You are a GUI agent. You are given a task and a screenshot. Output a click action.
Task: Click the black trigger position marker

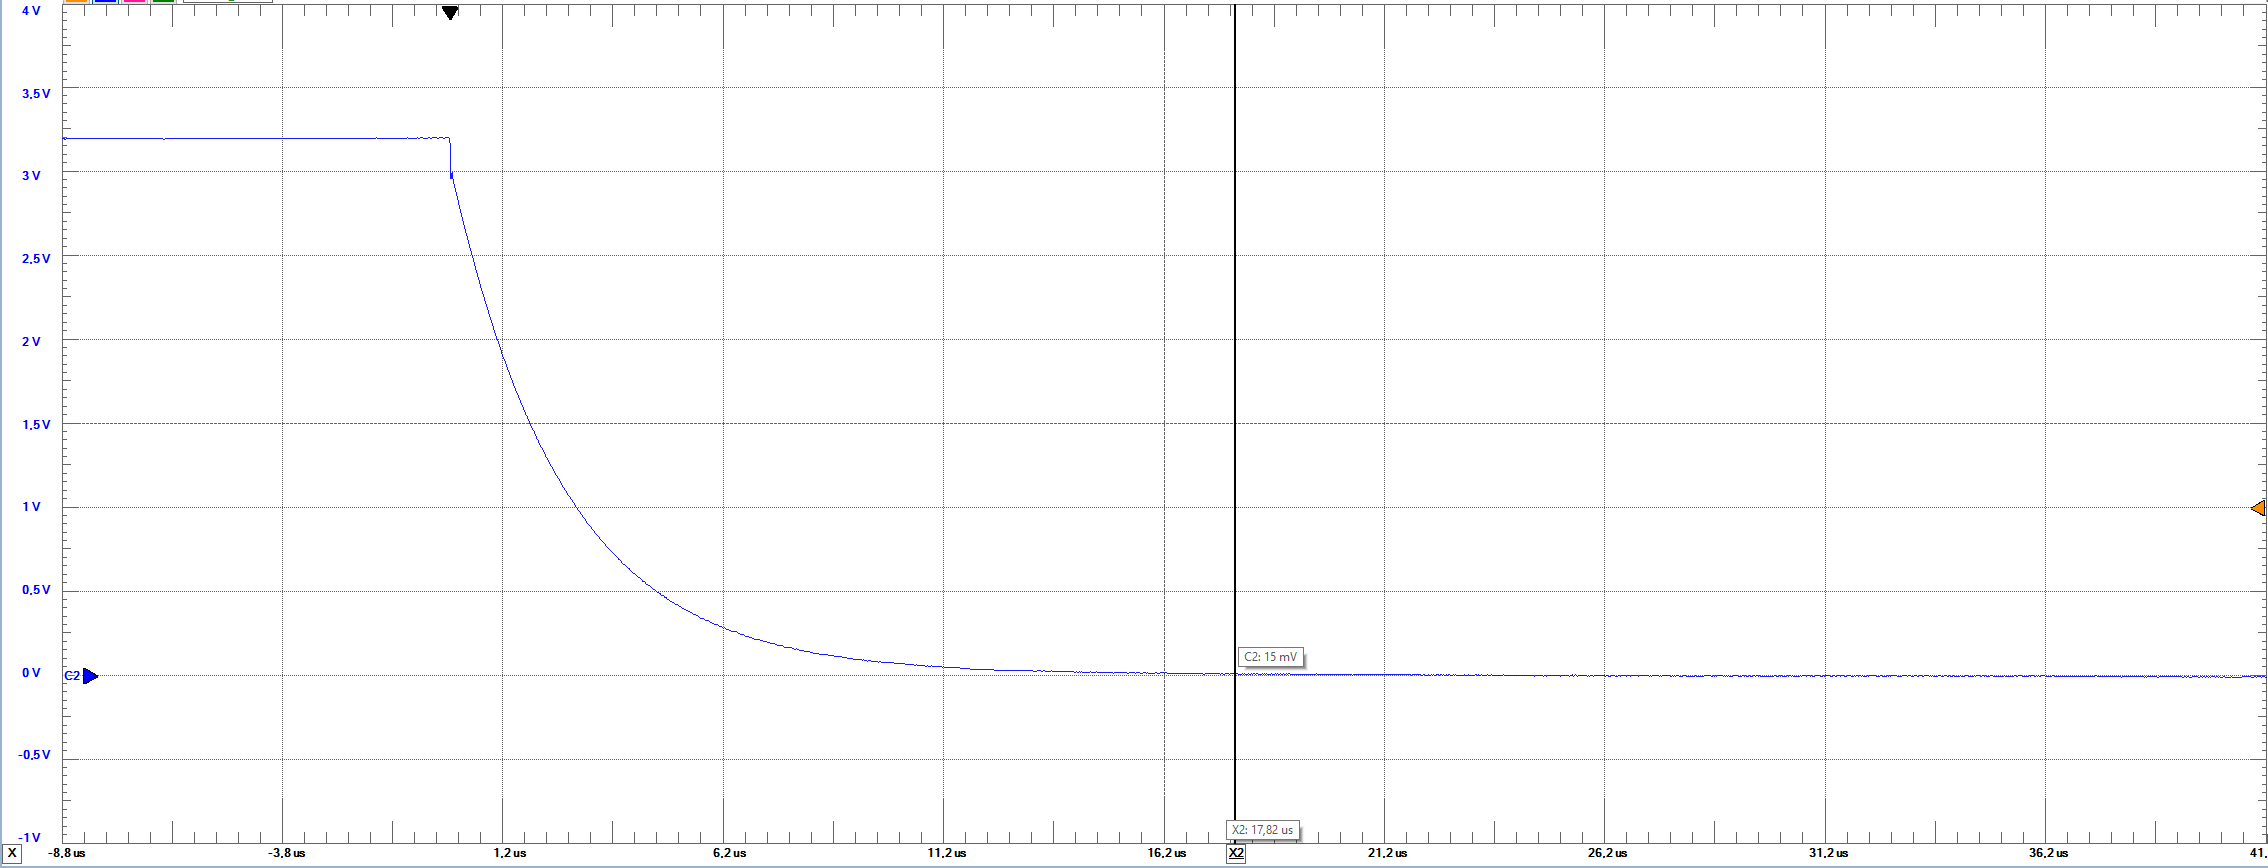[450, 12]
